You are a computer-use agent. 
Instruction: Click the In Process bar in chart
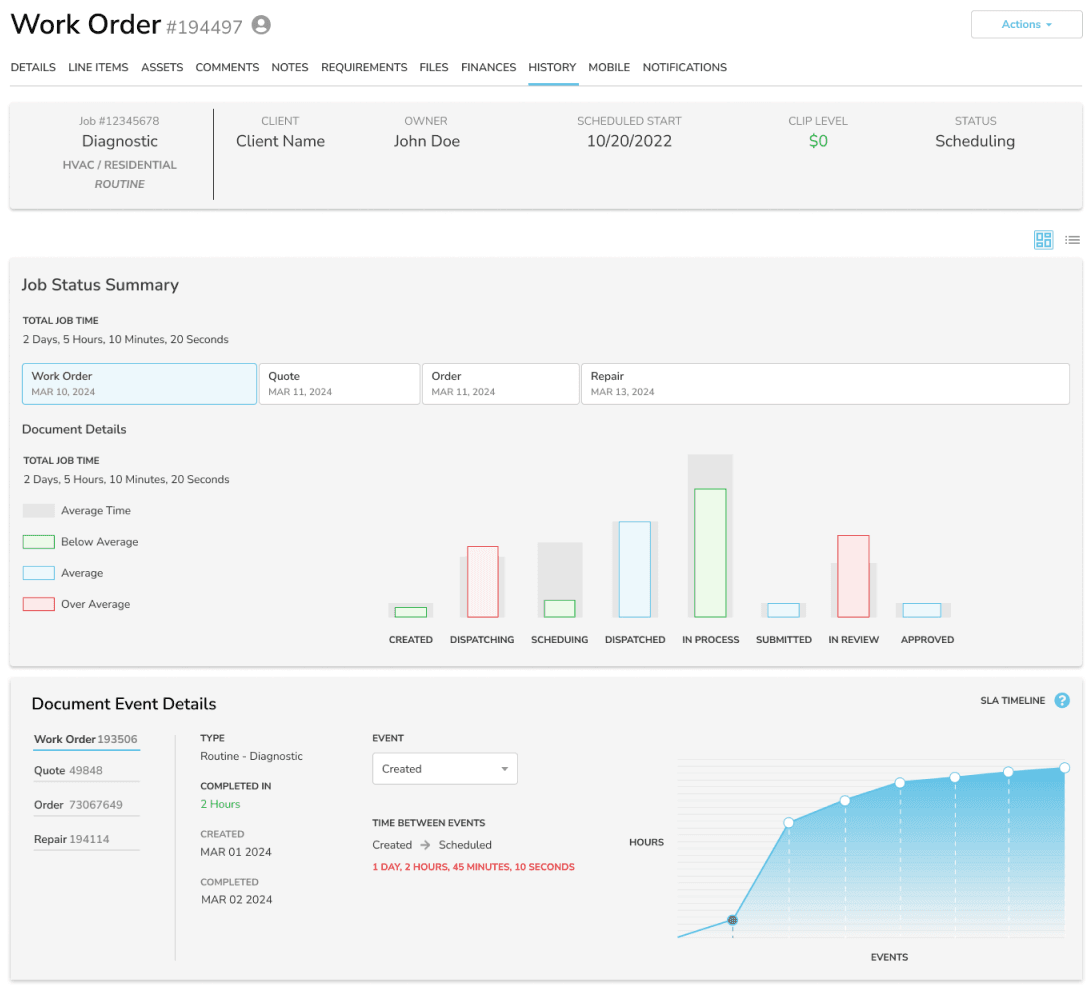point(710,552)
